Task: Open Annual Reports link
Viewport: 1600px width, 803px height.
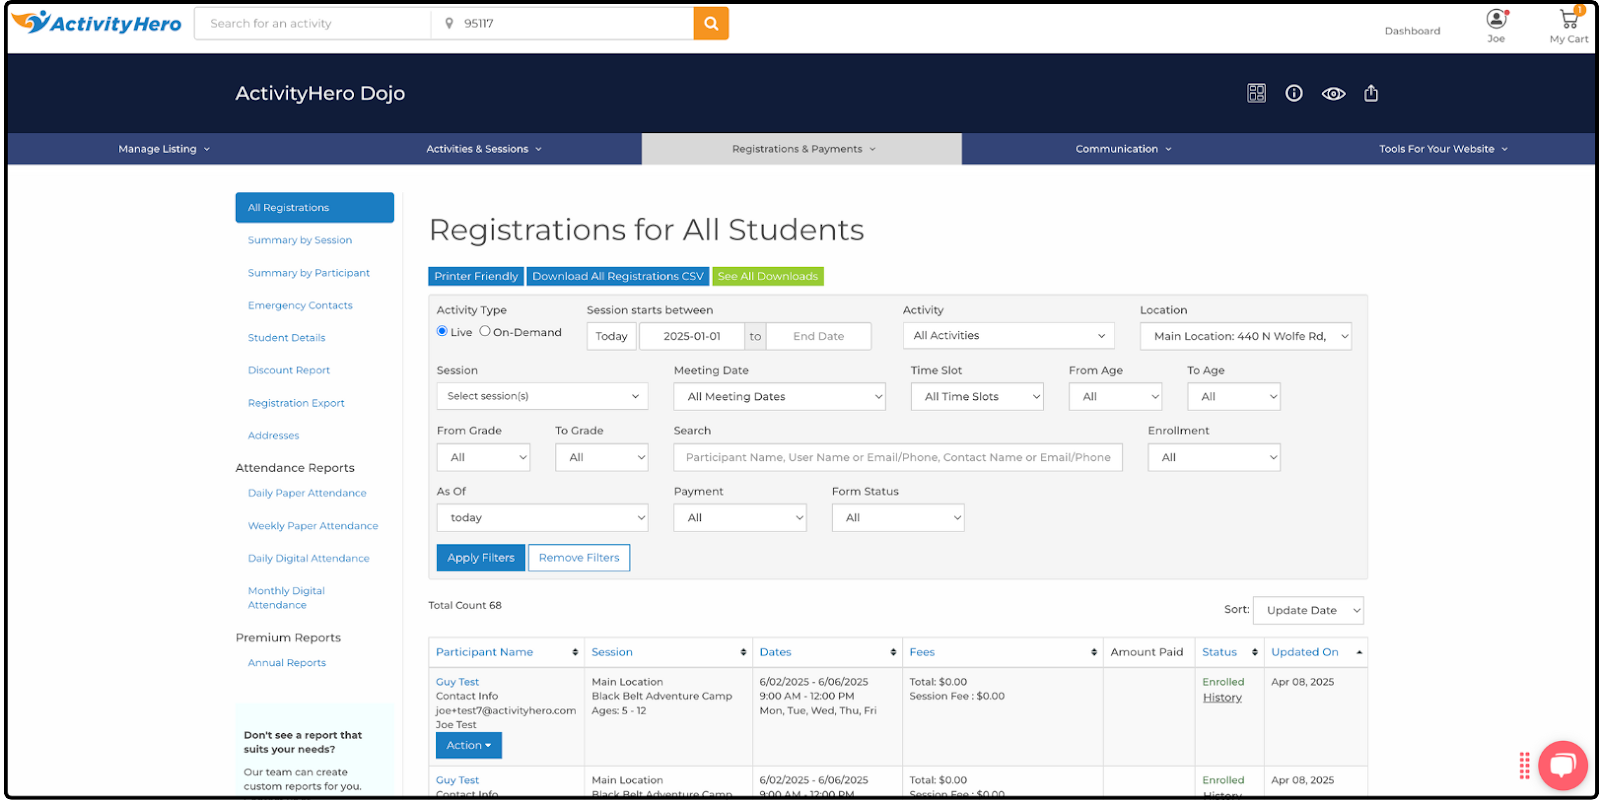Action: tap(287, 663)
